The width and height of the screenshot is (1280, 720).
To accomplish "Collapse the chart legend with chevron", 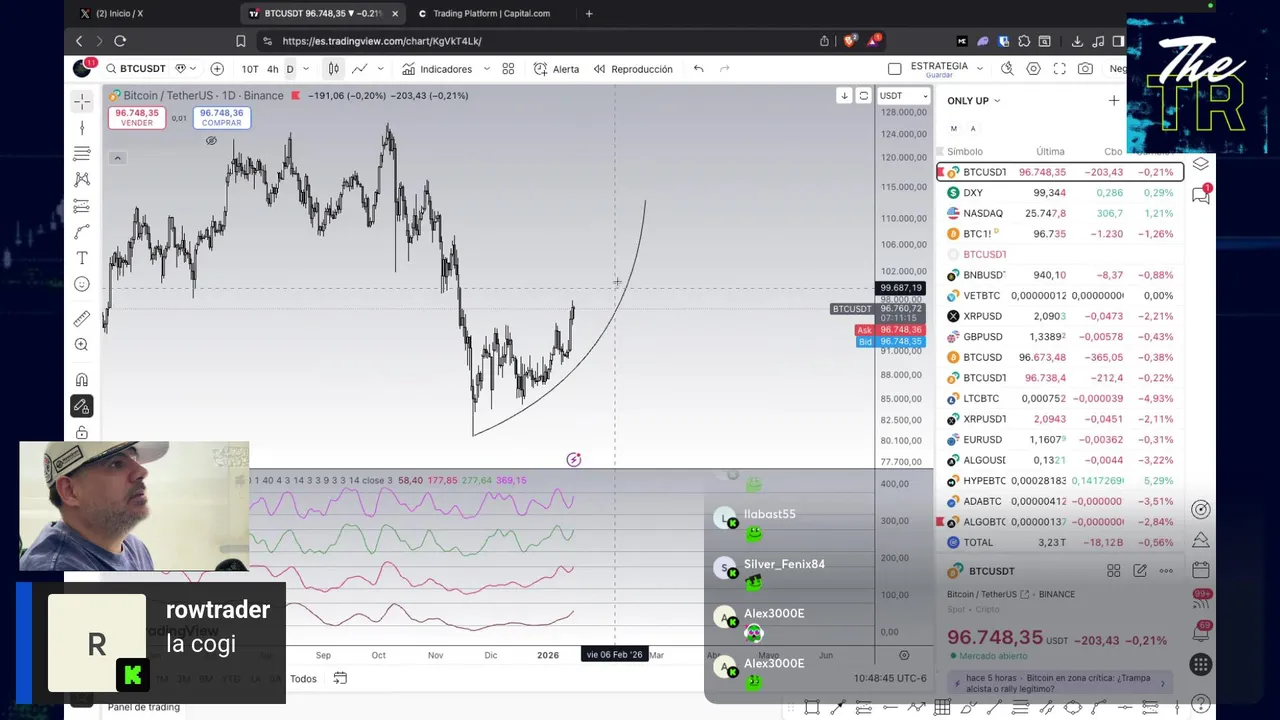I will pos(117,158).
